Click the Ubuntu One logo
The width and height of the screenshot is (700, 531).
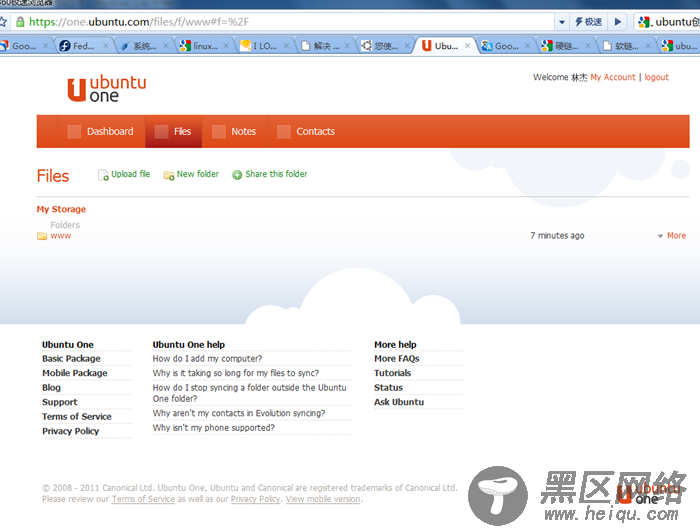(x=107, y=88)
